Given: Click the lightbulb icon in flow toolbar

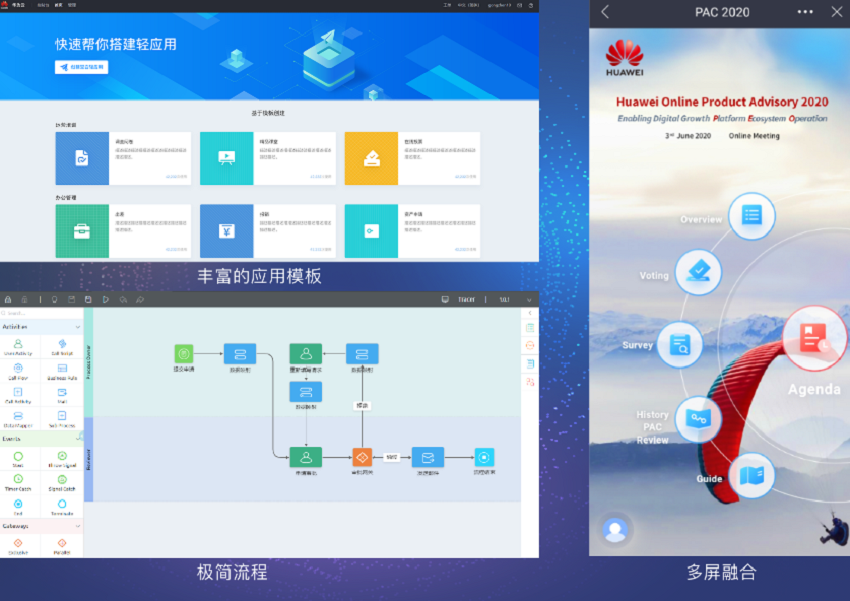Looking at the screenshot, I should 54,300.
